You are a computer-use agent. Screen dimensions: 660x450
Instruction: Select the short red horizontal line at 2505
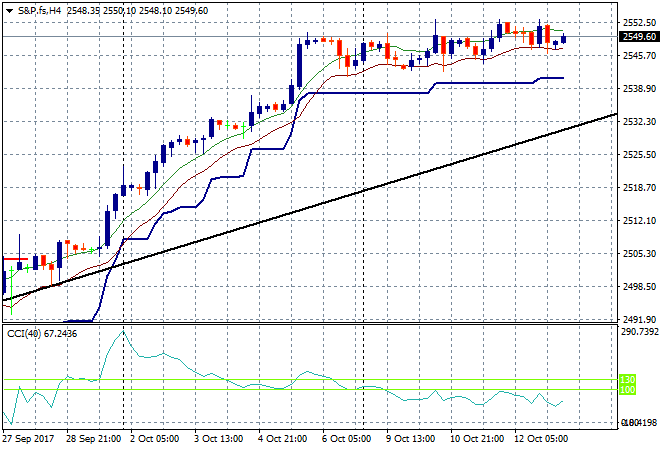point(15,259)
